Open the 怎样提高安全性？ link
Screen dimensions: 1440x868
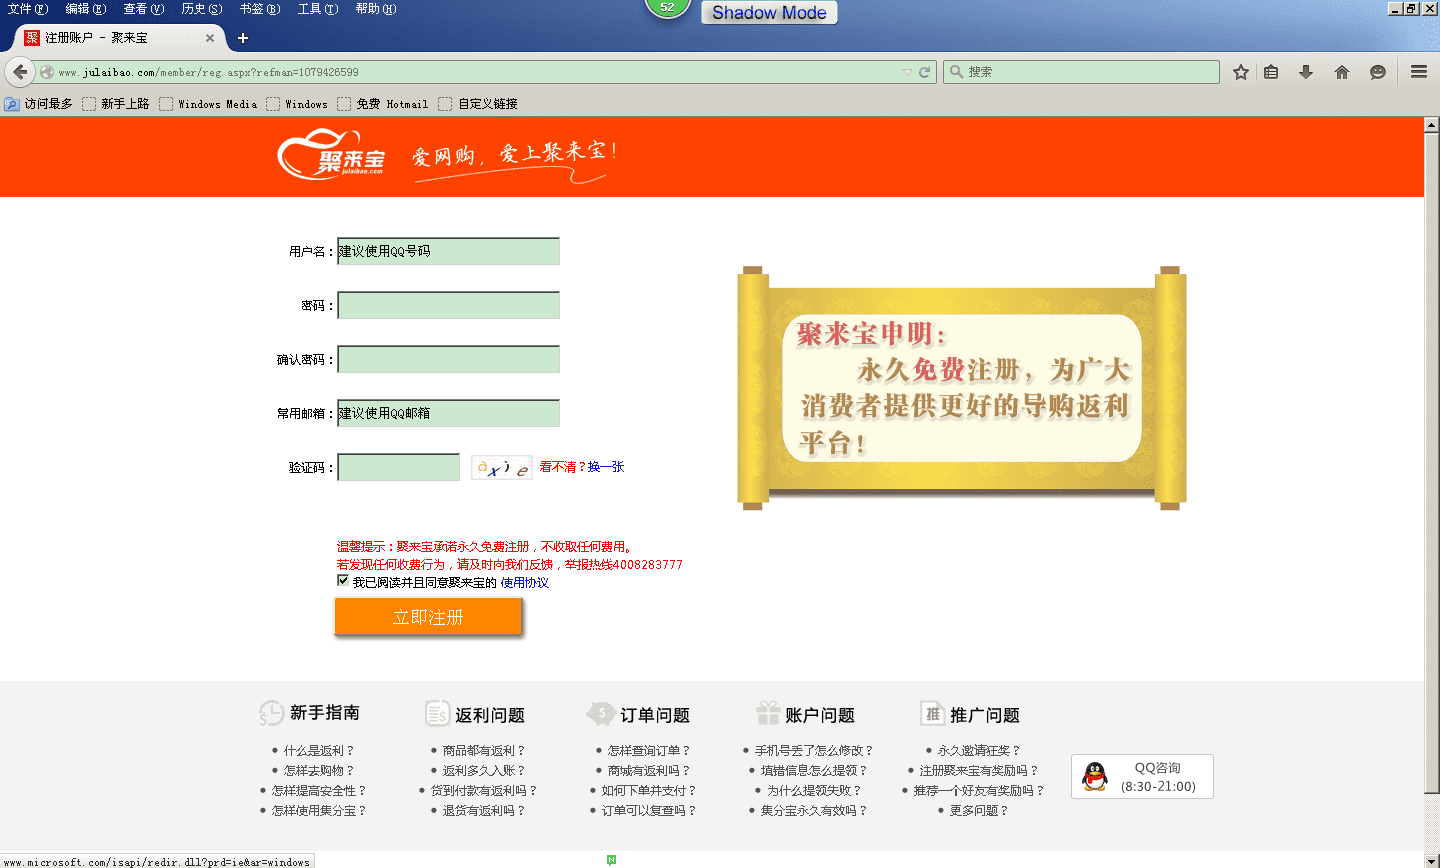click(319, 791)
